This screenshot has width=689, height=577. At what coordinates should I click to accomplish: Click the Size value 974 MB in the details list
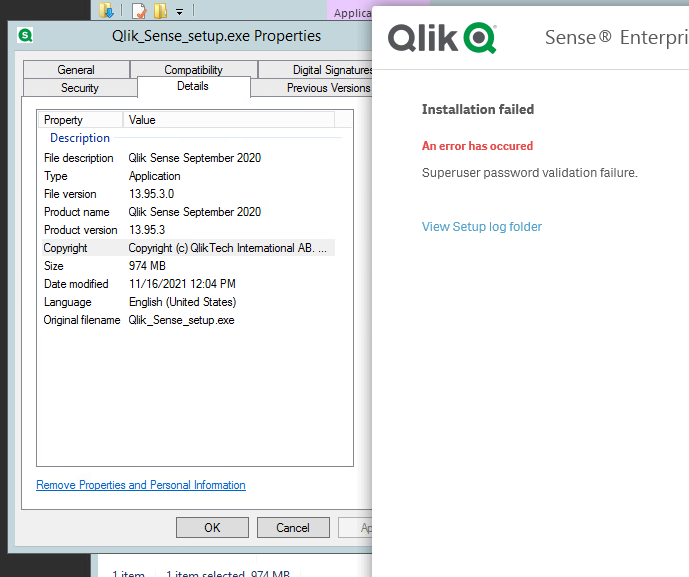click(147, 266)
